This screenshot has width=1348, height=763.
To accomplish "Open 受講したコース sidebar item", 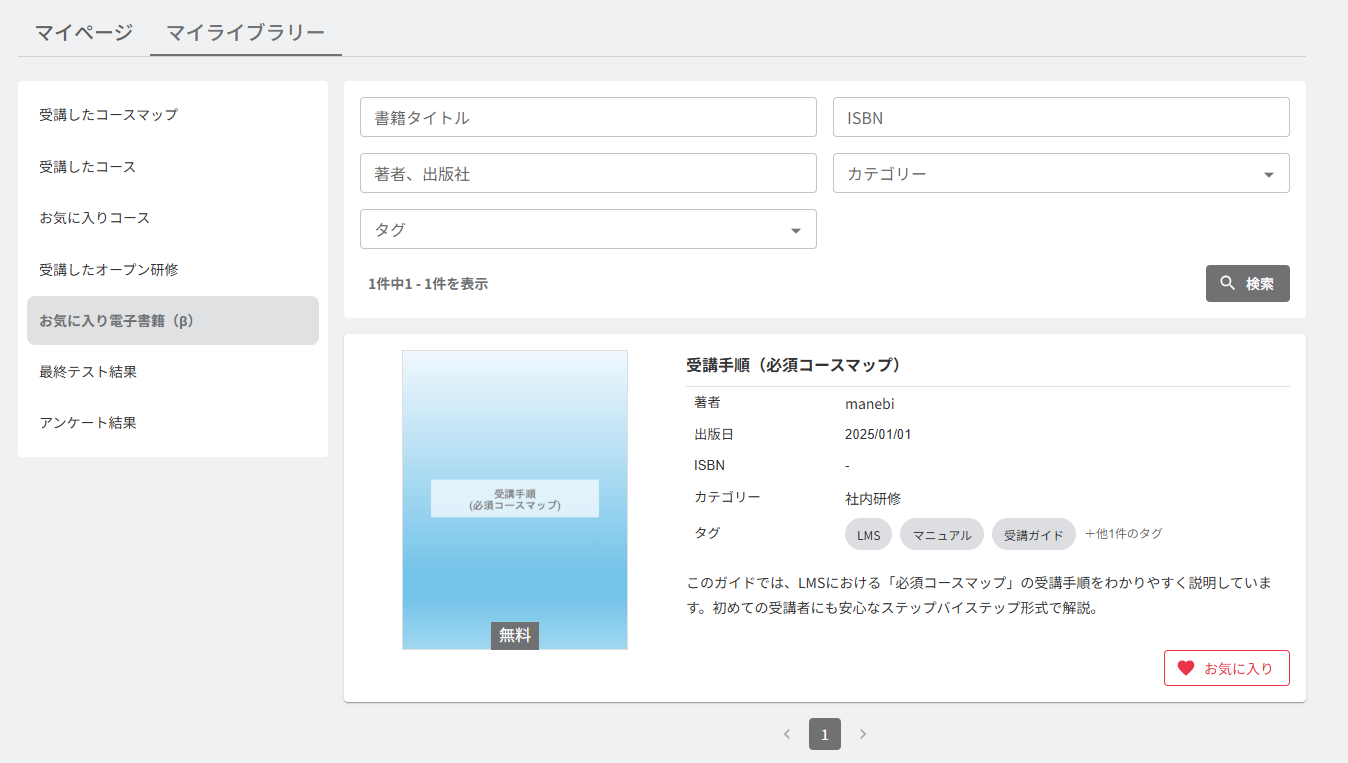I will (88, 167).
